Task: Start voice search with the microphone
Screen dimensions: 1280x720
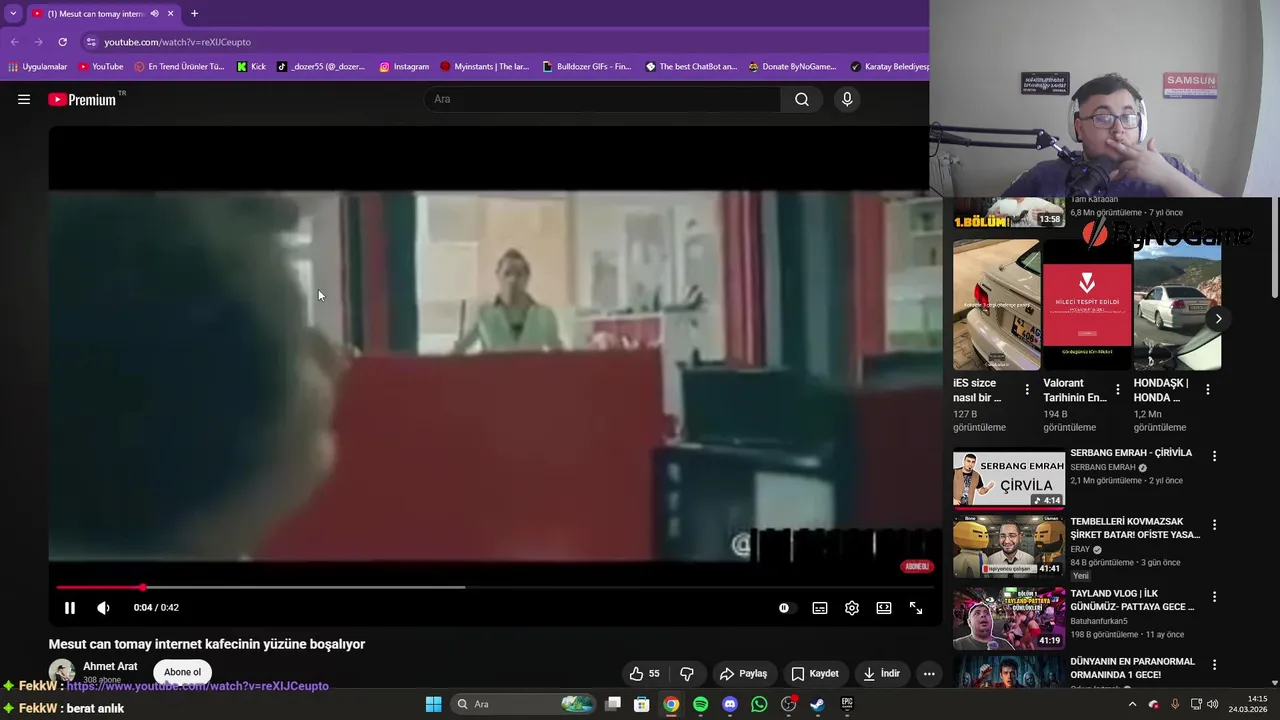Action: pyautogui.click(x=847, y=99)
